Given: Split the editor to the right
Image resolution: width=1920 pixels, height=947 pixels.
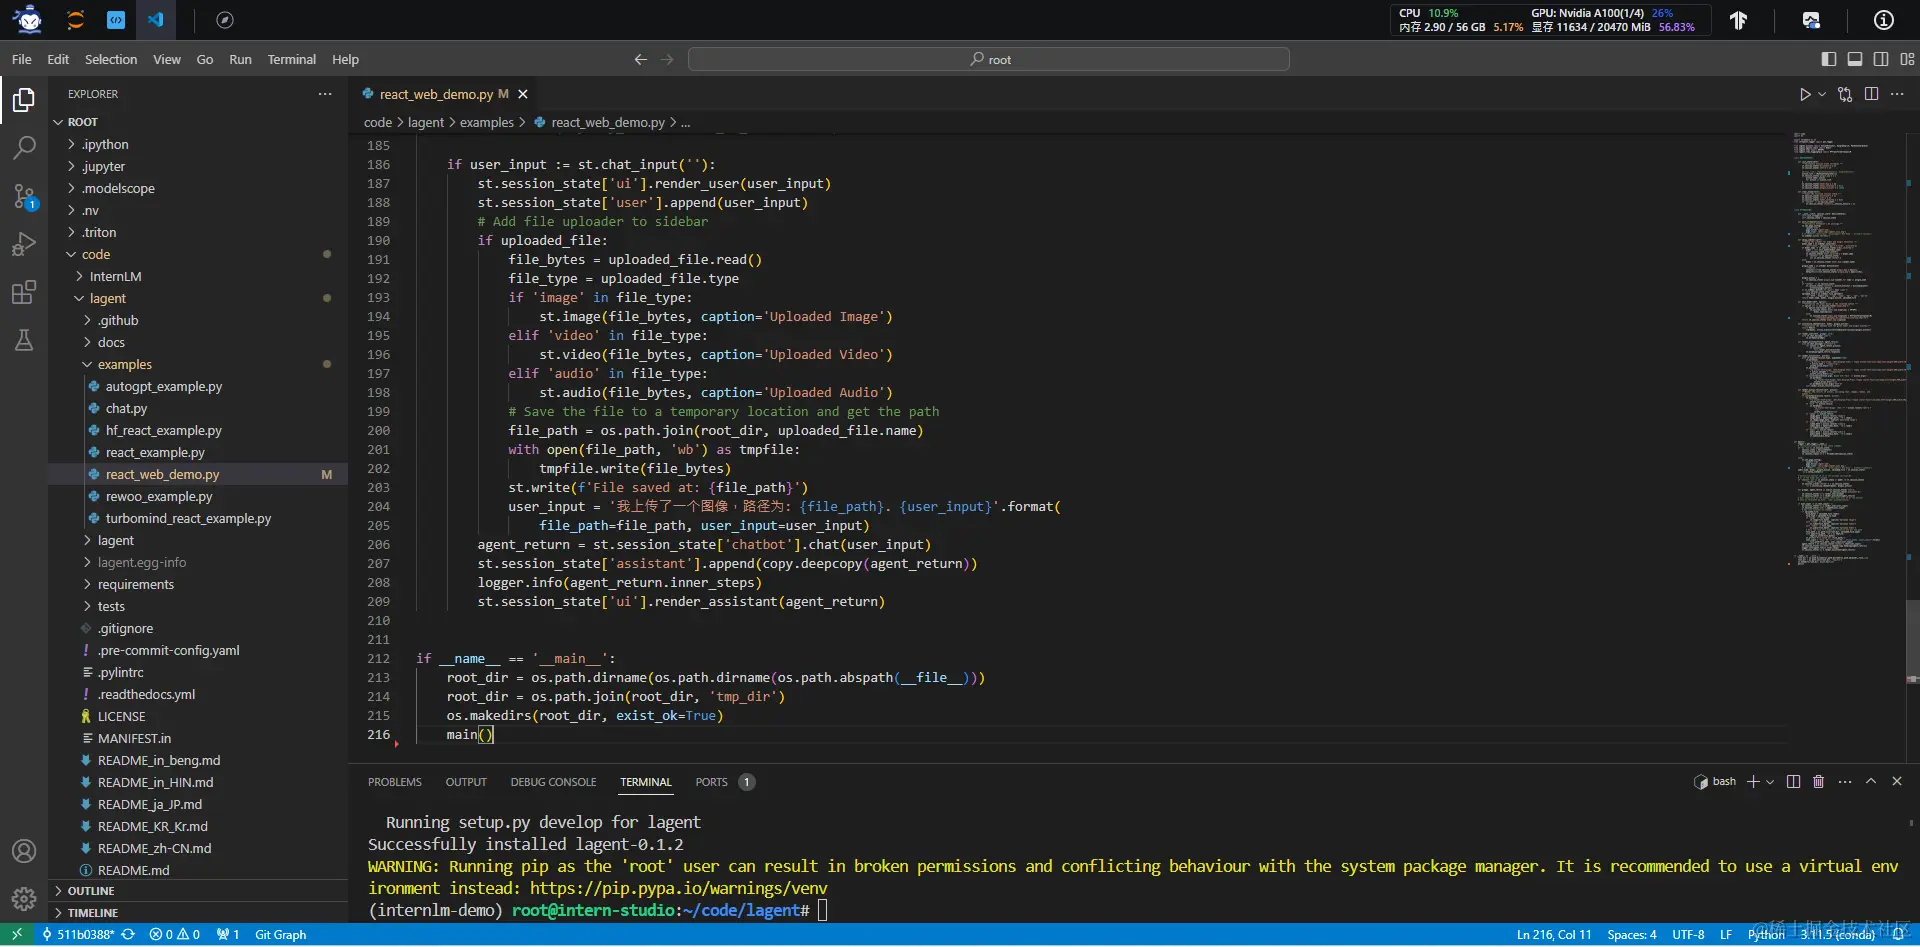Looking at the screenshot, I should coord(1871,94).
